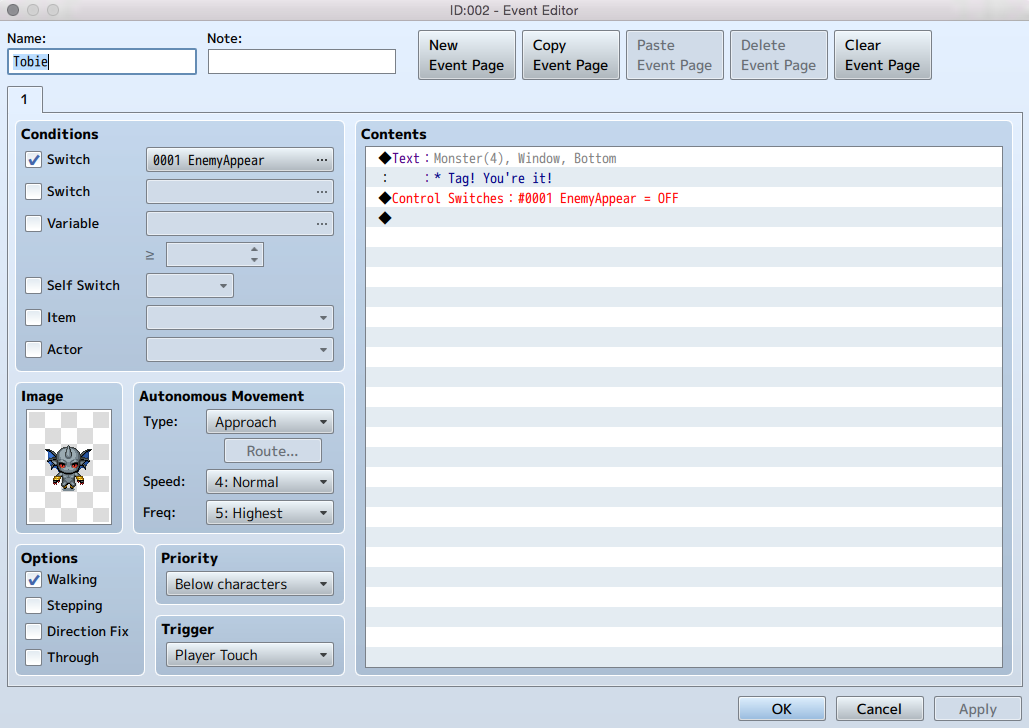Create a New Event Page
This screenshot has width=1029, height=728.
click(x=467, y=55)
